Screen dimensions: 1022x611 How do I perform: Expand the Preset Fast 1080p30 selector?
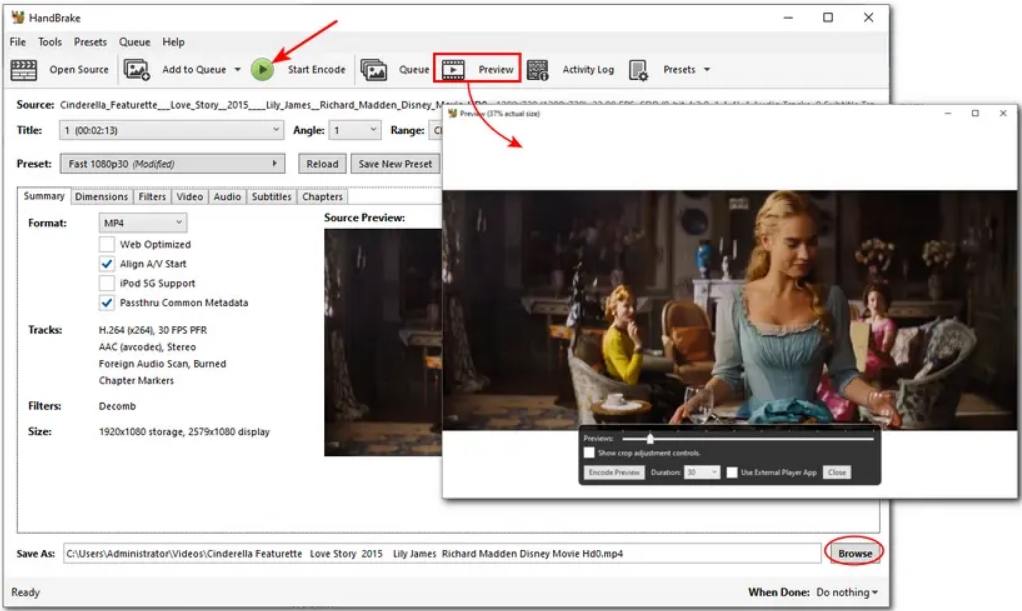pos(173,164)
